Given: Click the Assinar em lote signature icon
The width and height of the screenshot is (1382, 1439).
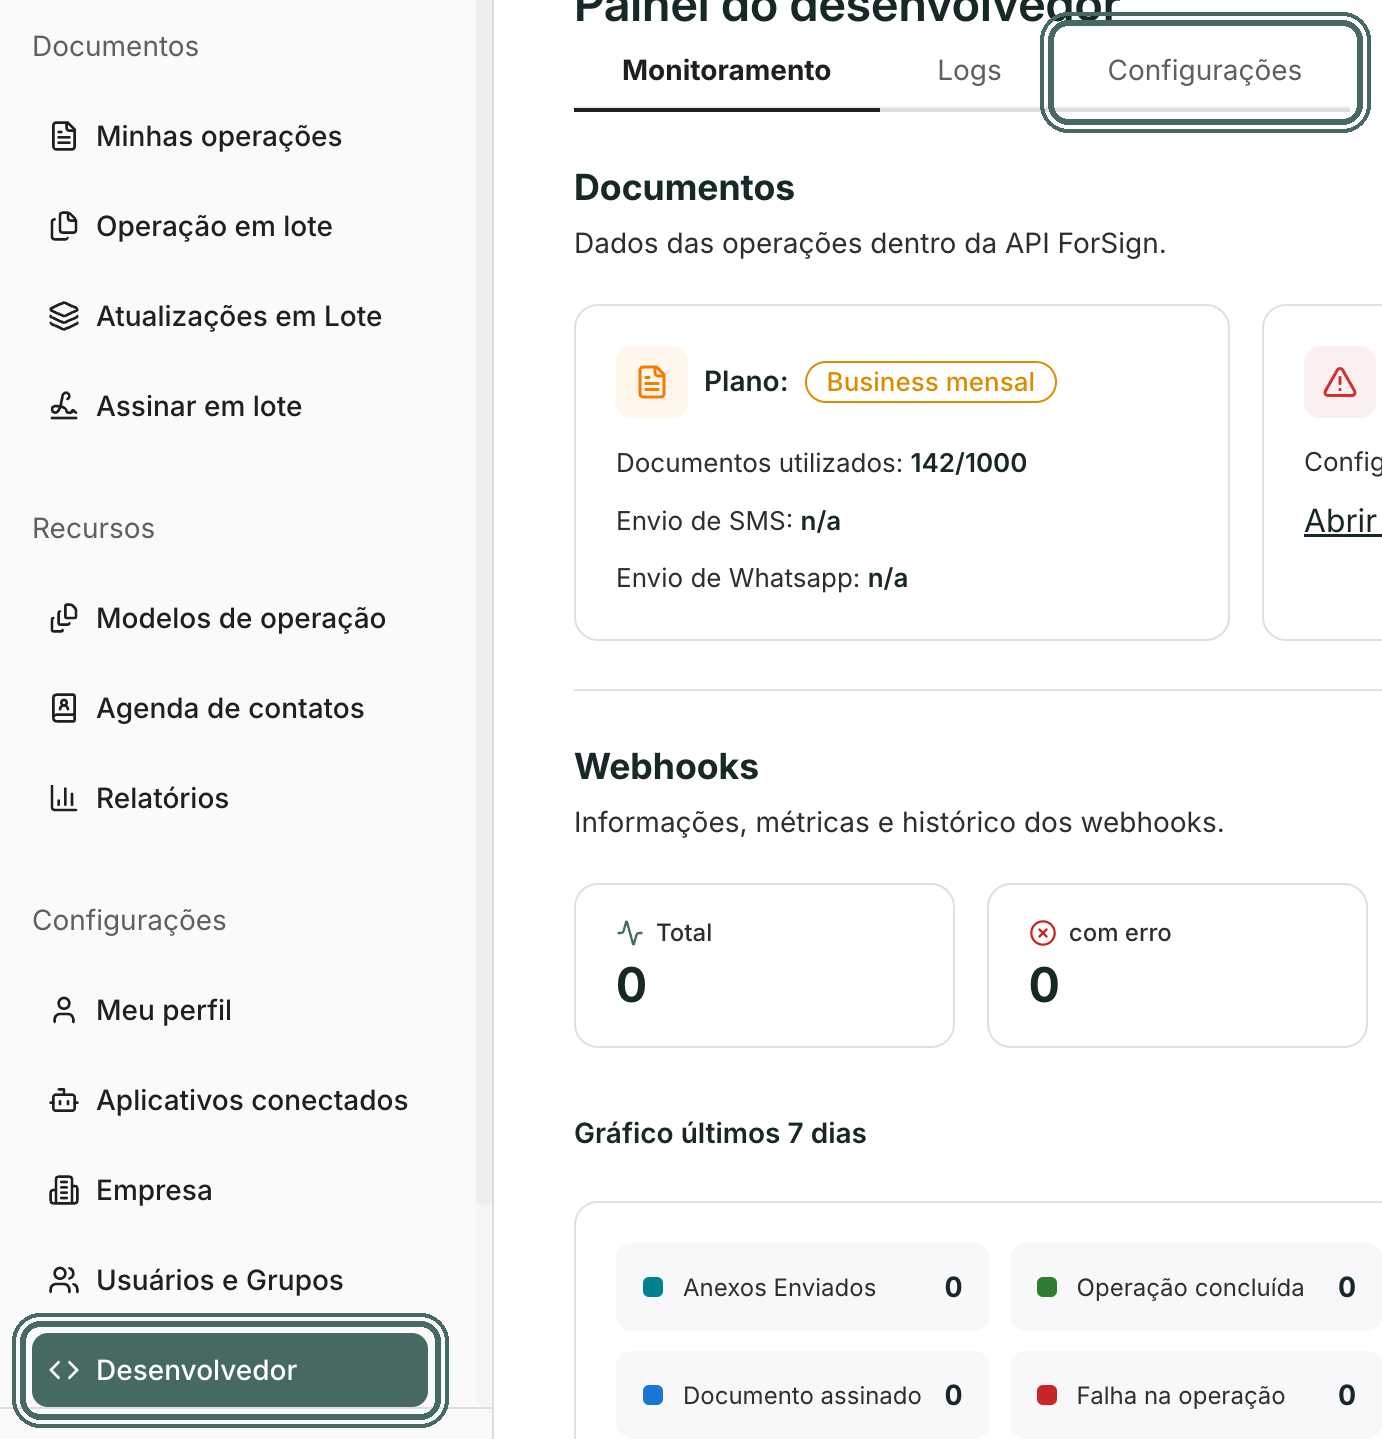Looking at the screenshot, I should (64, 406).
